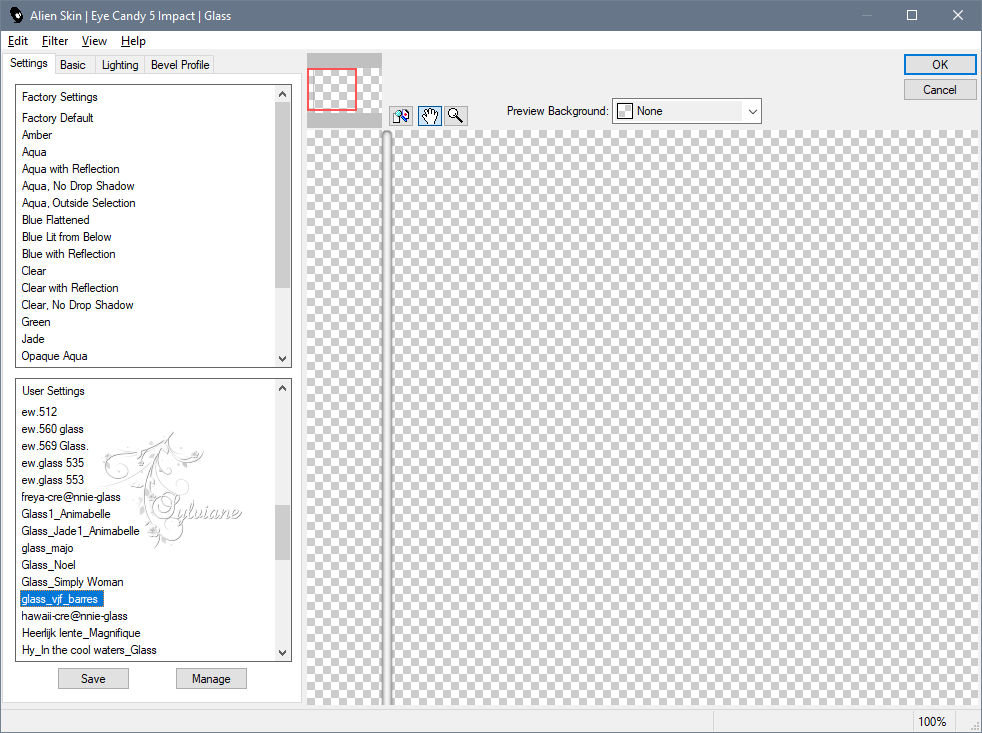
Task: Select the ew.569 Glass. user setting
Action: (x=54, y=445)
